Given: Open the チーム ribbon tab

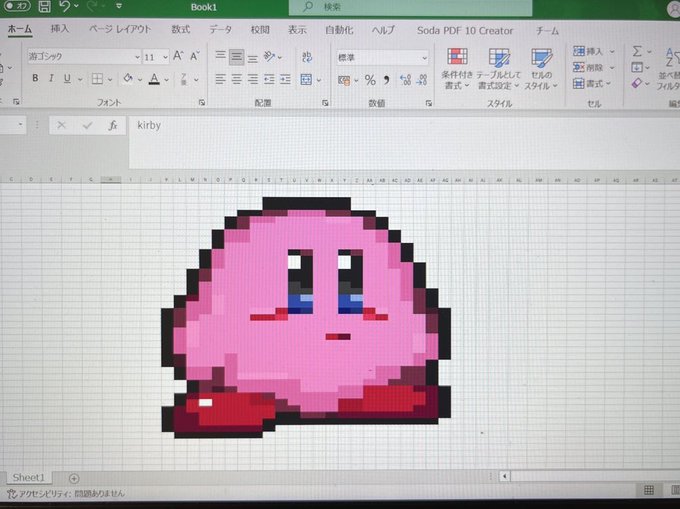Looking at the screenshot, I should [547, 31].
